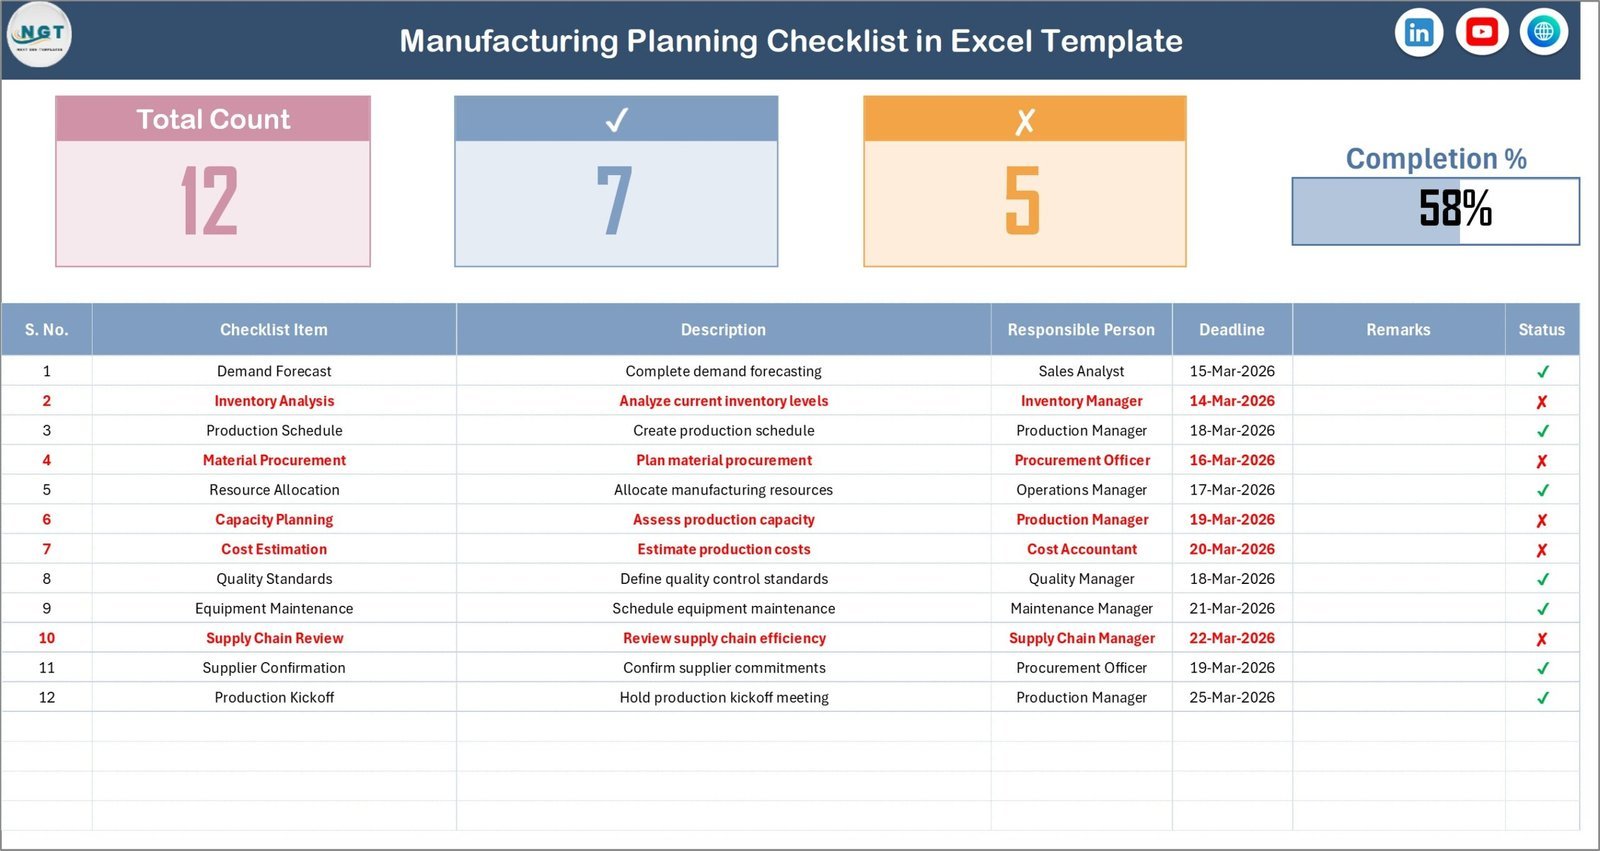Select the Status column header
The height and width of the screenshot is (851, 1600).
coord(1541,330)
